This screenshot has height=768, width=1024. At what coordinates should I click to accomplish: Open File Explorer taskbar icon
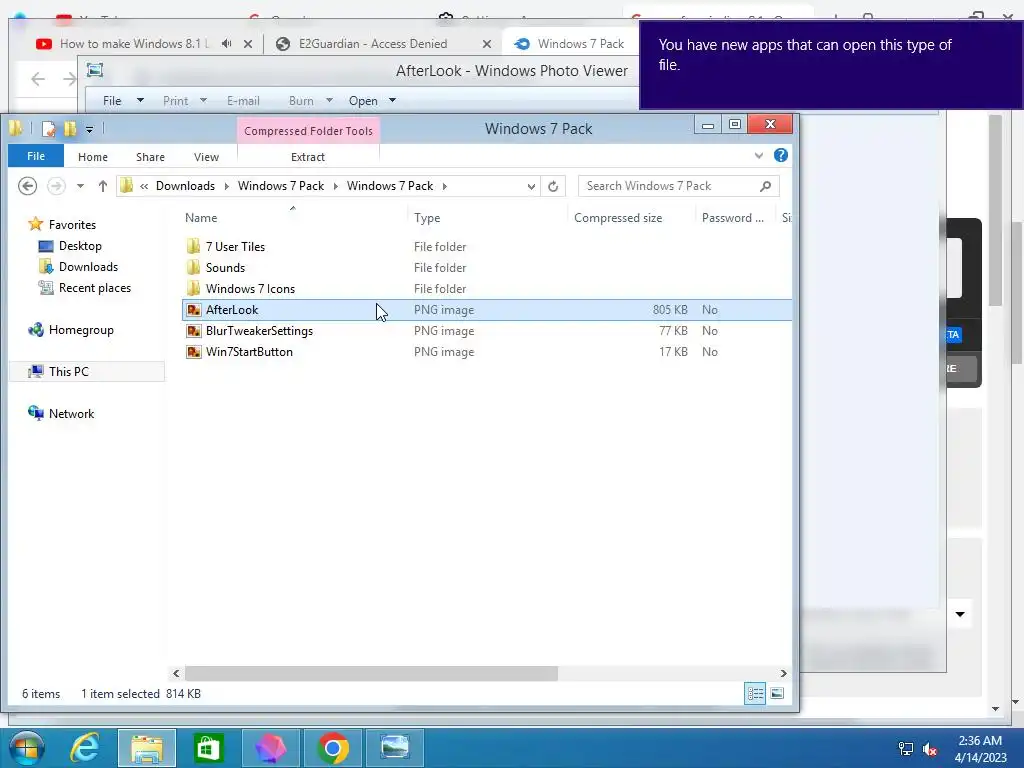tap(147, 748)
